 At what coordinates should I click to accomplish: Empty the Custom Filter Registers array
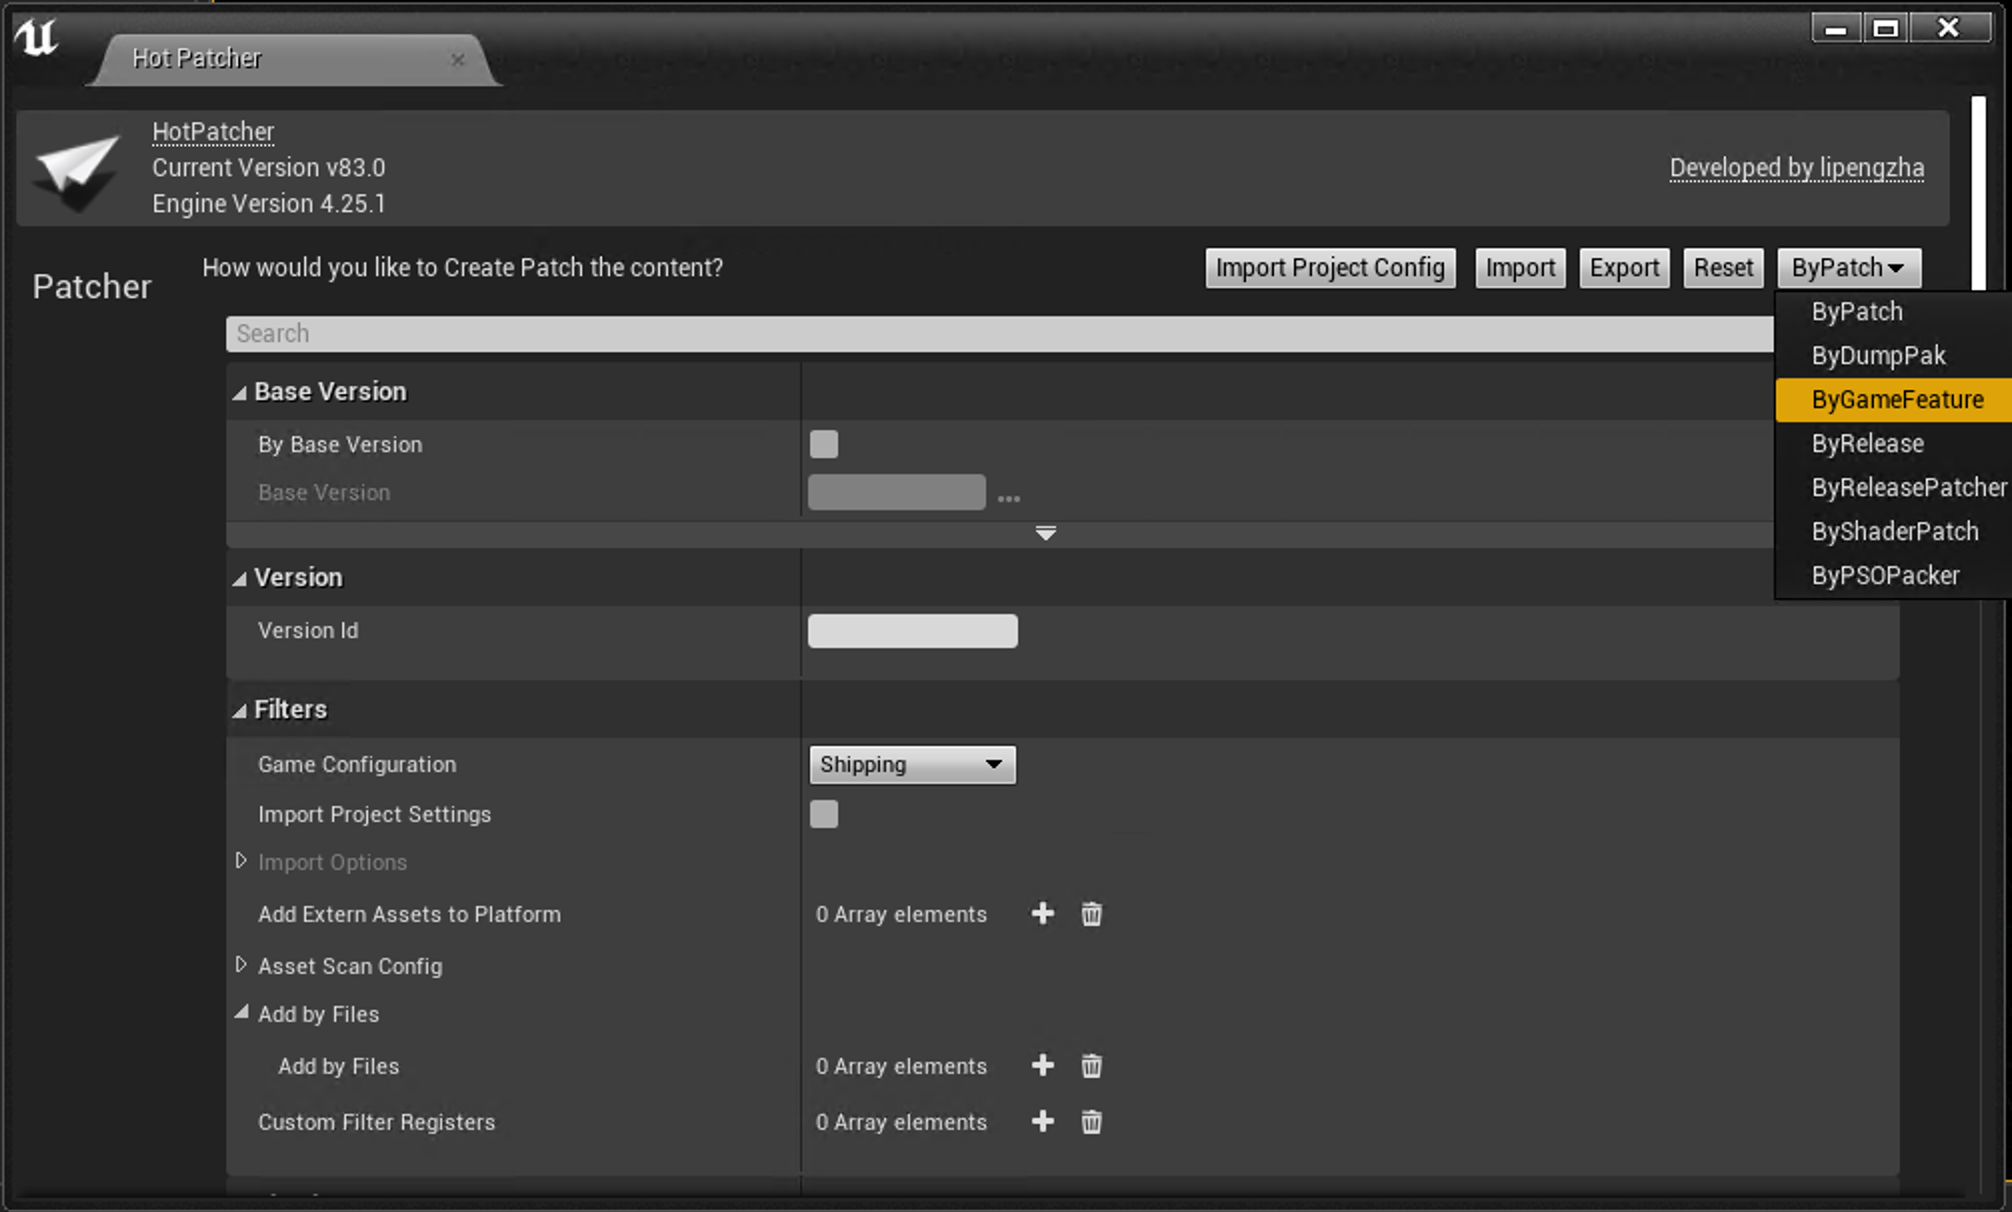click(1091, 1122)
